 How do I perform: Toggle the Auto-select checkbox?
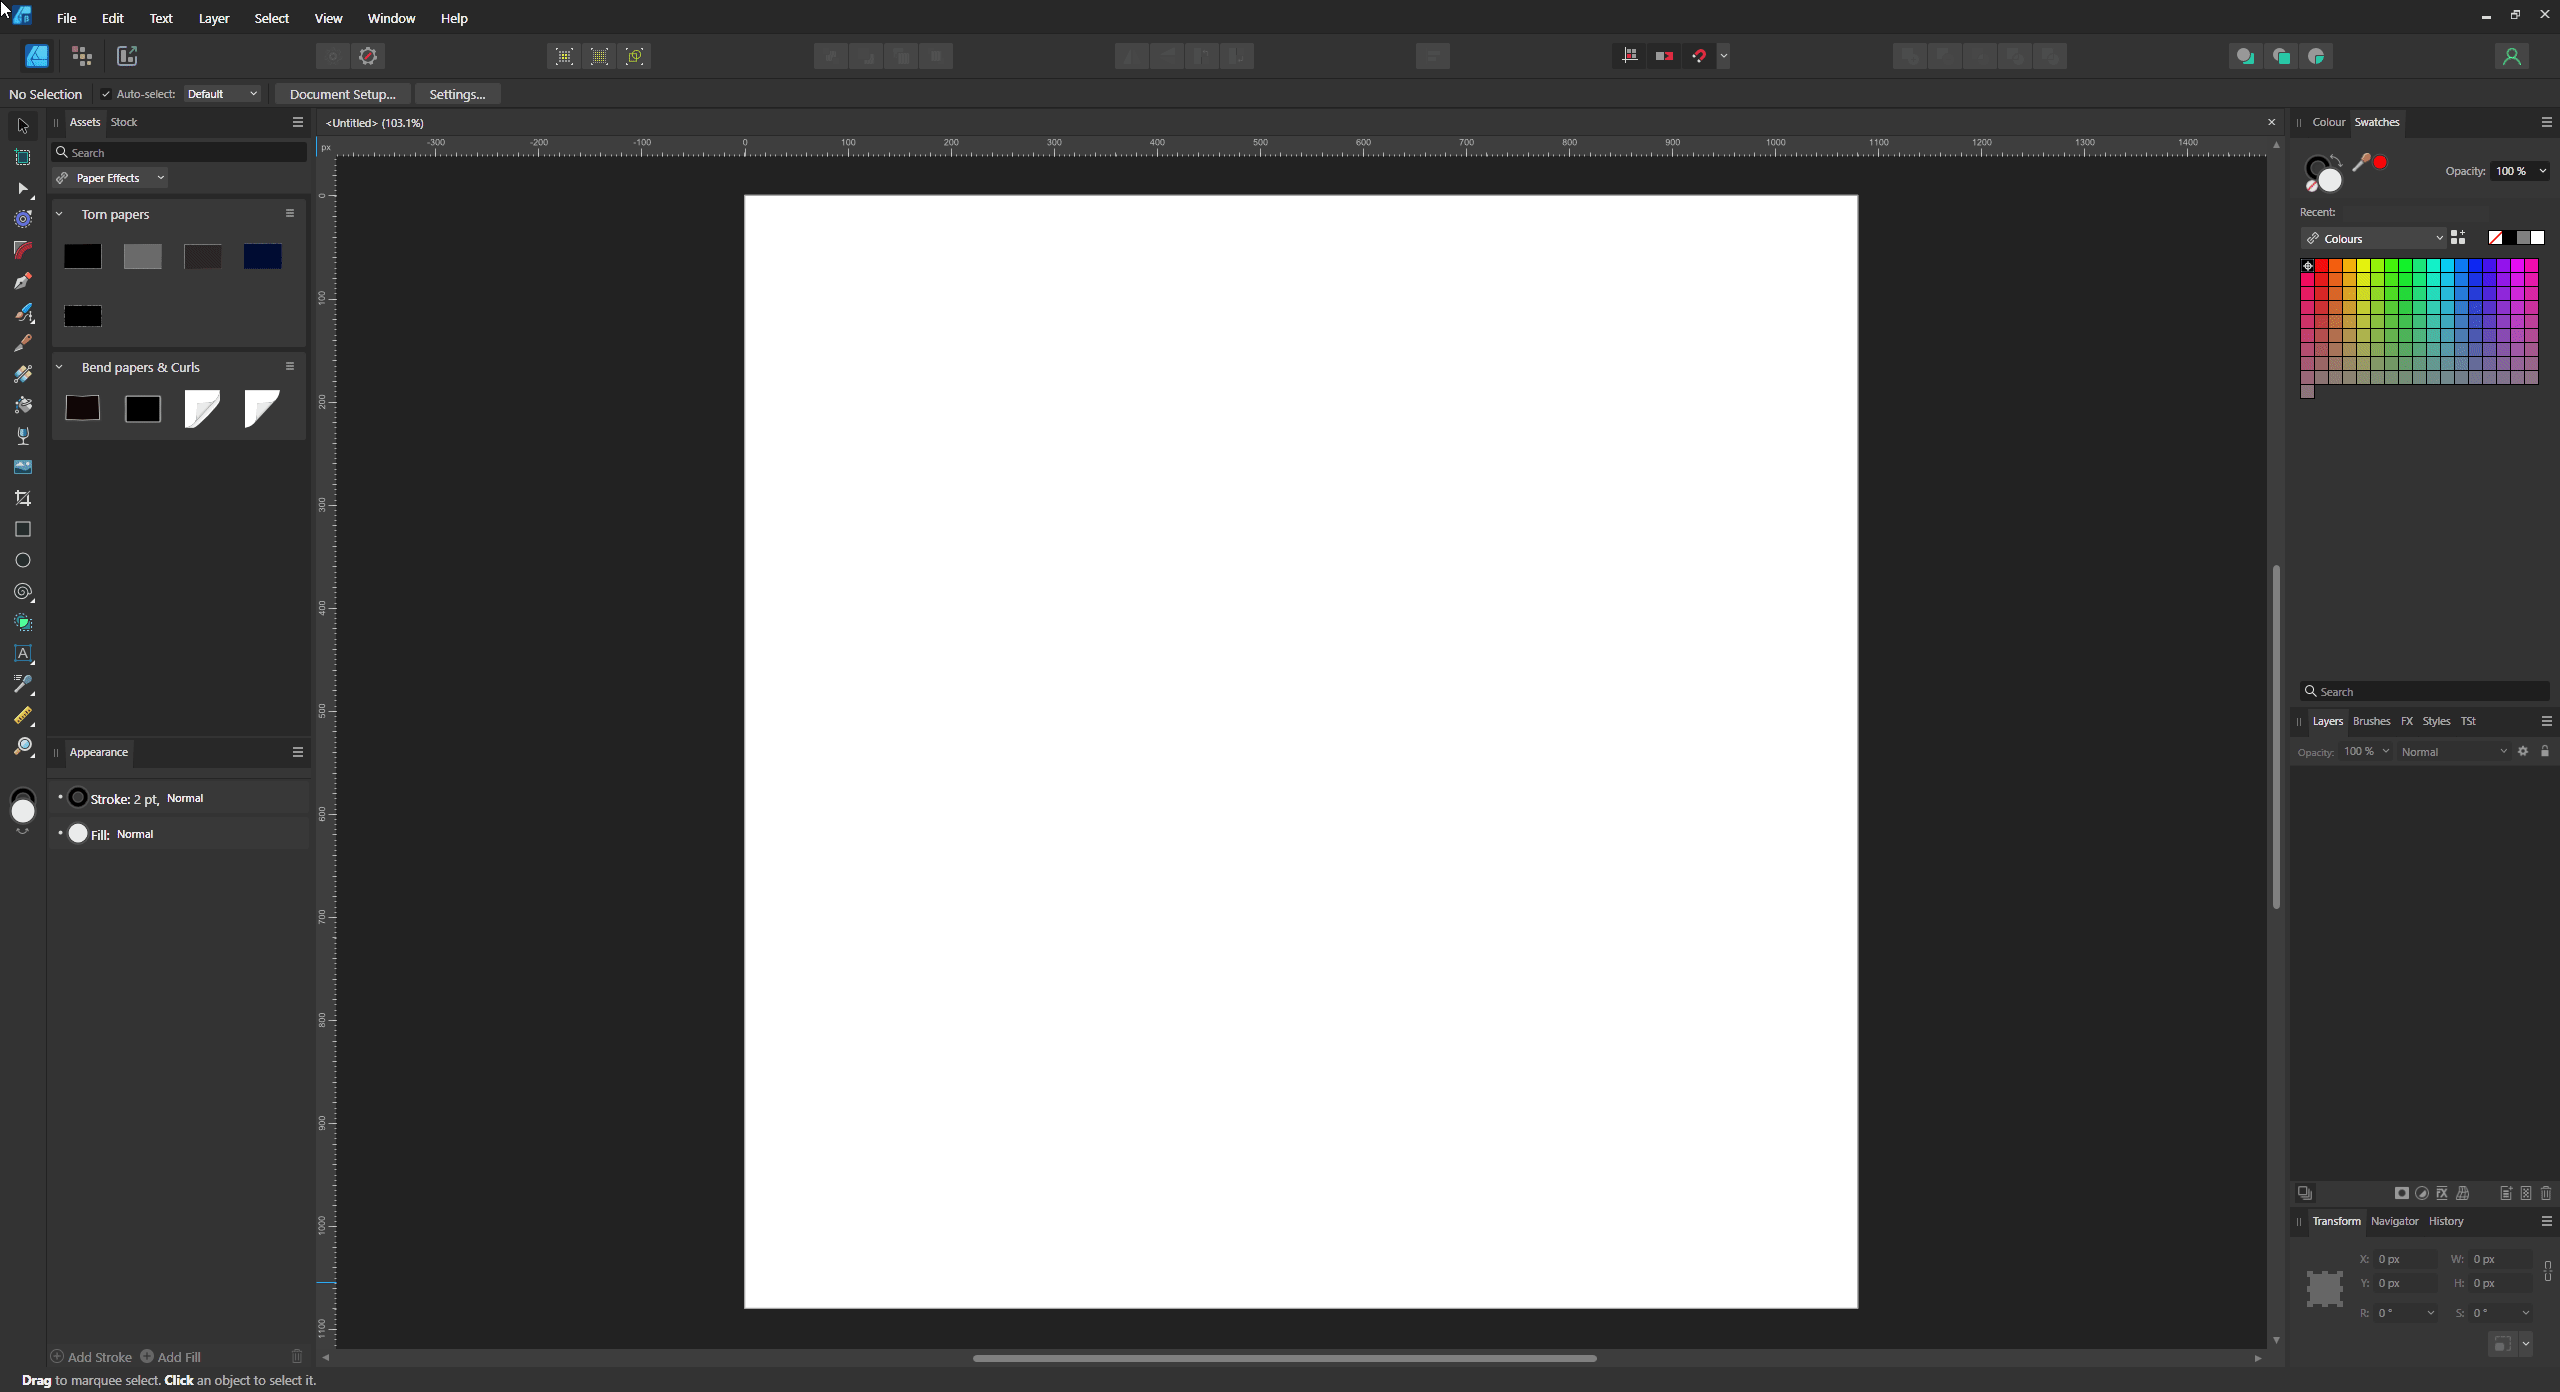pos(106,94)
